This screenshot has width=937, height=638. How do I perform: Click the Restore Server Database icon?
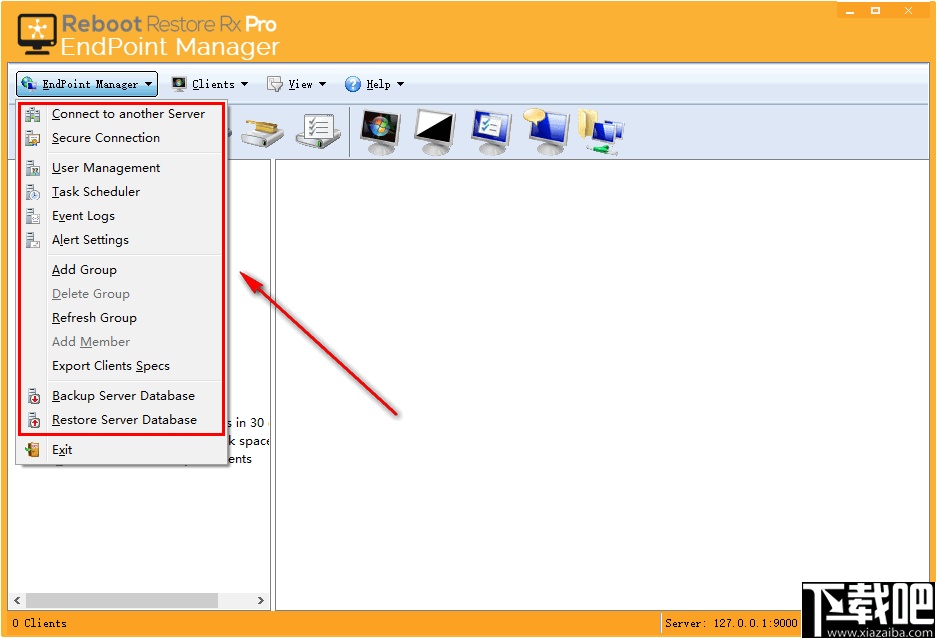(x=34, y=420)
